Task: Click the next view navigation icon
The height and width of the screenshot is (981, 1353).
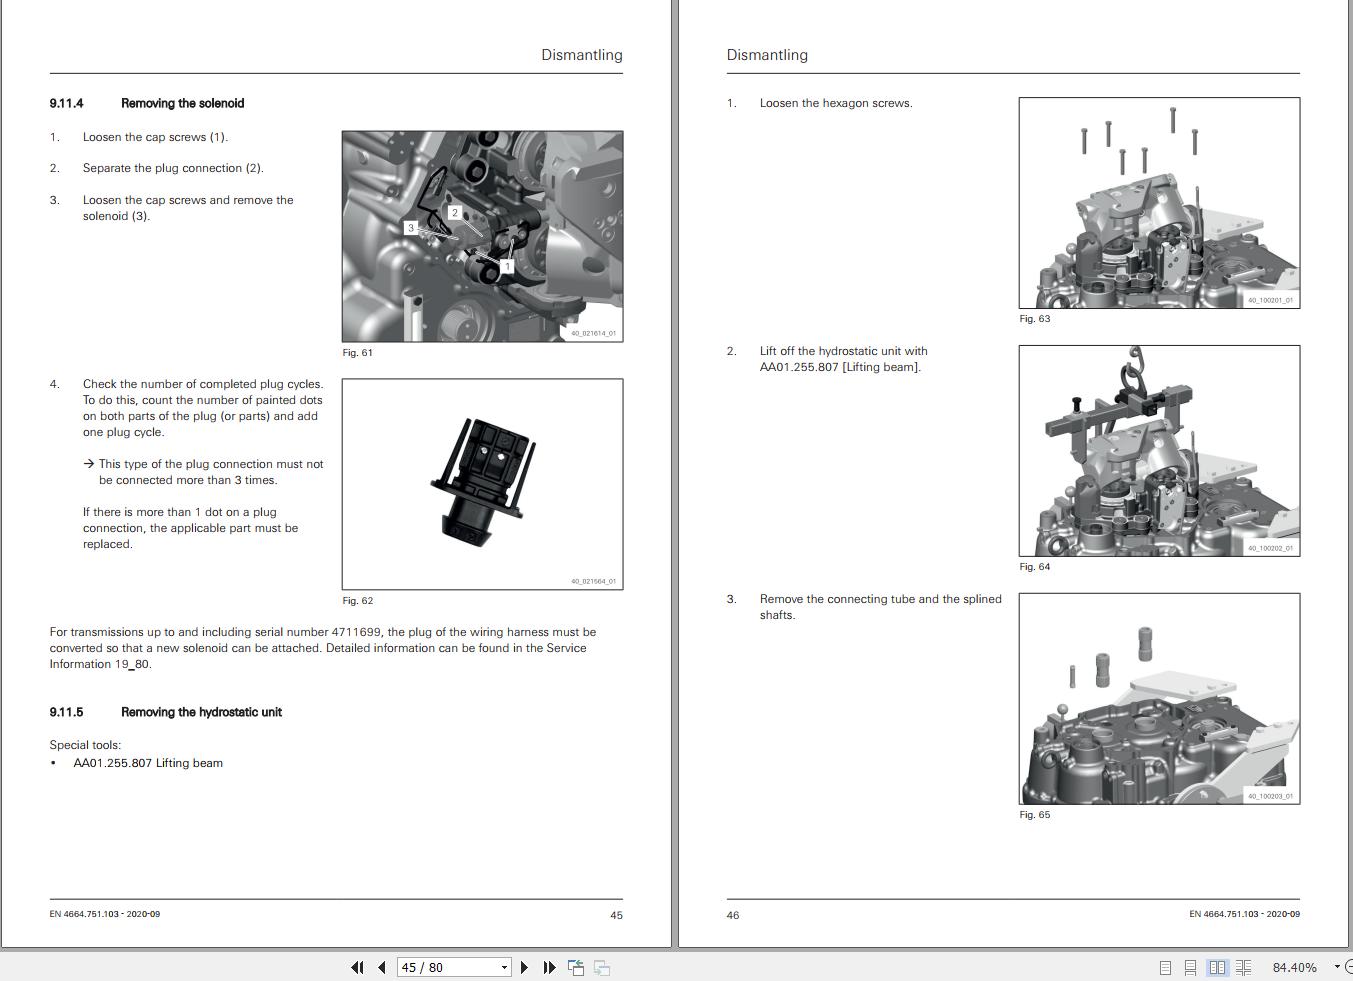Action: coord(600,967)
